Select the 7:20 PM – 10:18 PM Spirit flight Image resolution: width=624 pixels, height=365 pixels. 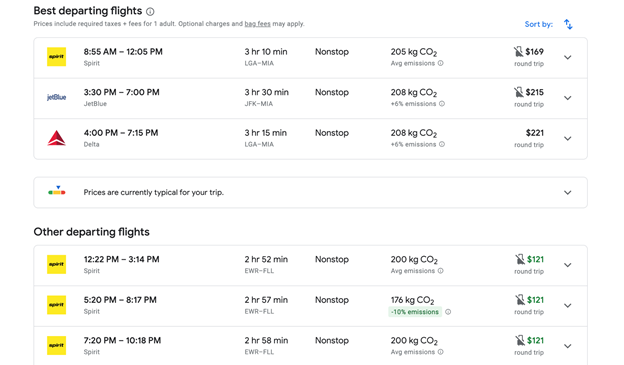coord(310,345)
